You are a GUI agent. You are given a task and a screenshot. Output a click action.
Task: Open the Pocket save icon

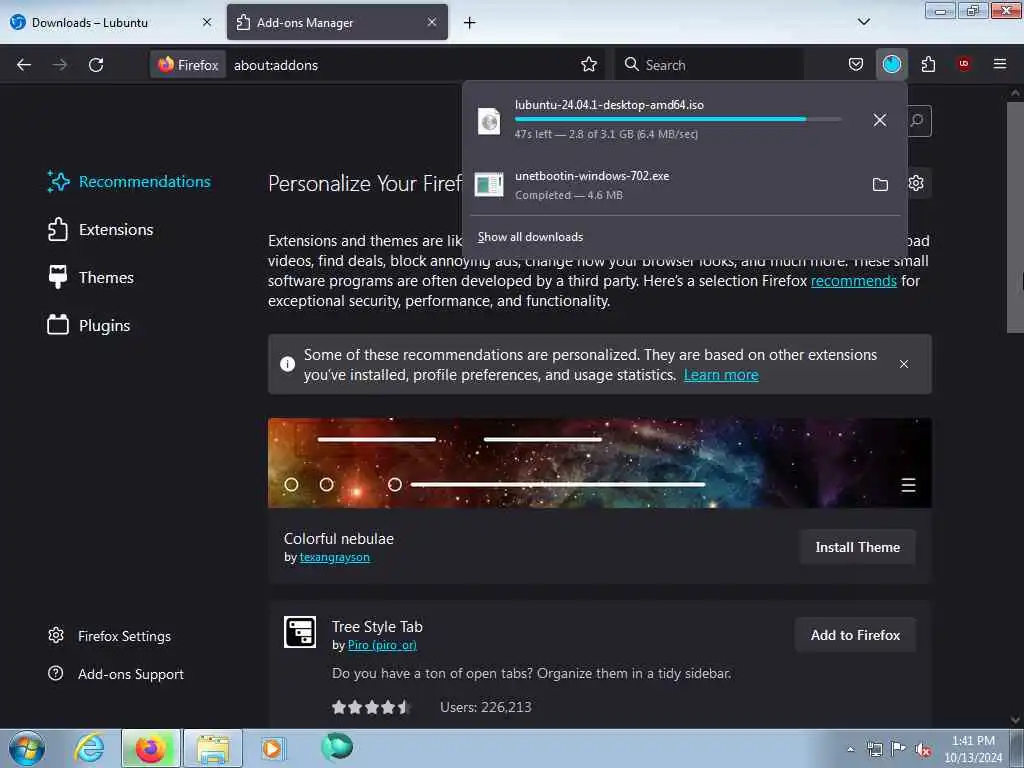tap(856, 65)
